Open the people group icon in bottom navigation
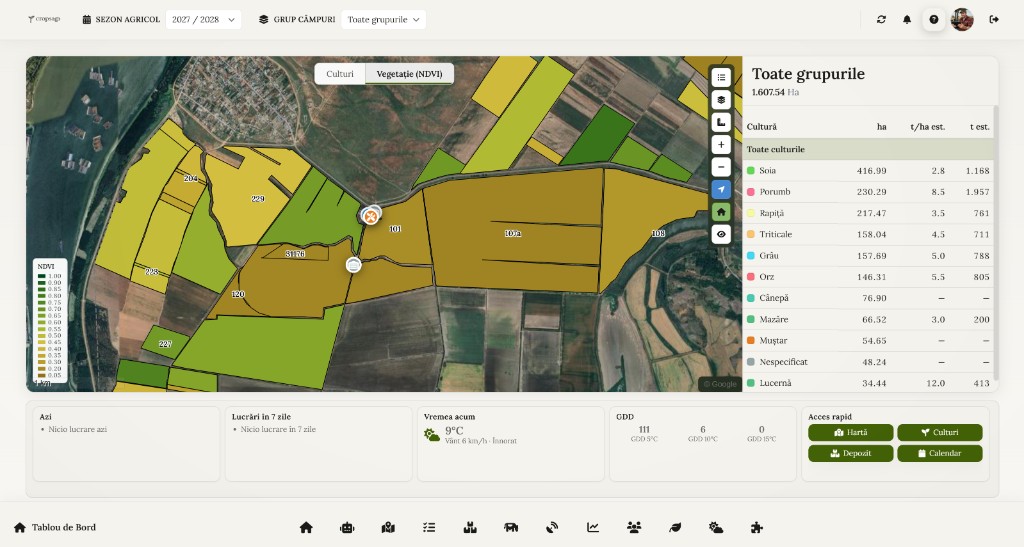The height and width of the screenshot is (547, 1024). point(634,527)
